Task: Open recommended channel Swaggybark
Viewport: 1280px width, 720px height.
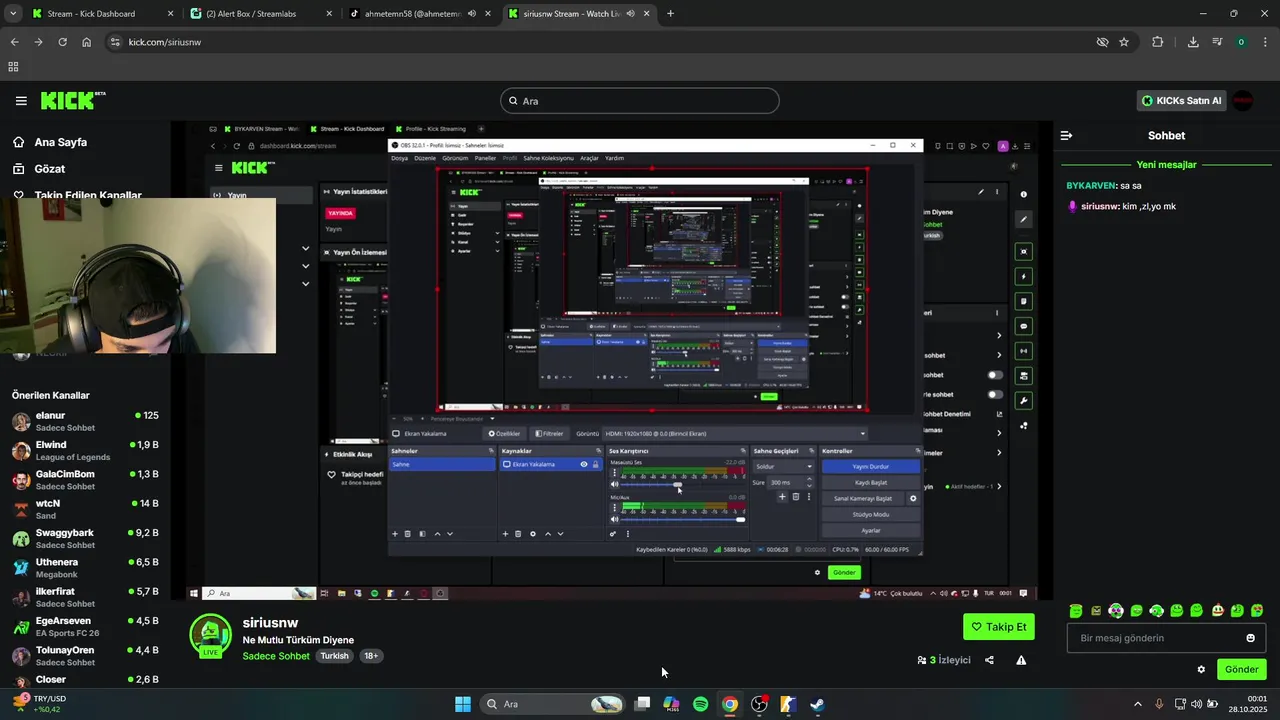Action: pyautogui.click(x=85, y=538)
